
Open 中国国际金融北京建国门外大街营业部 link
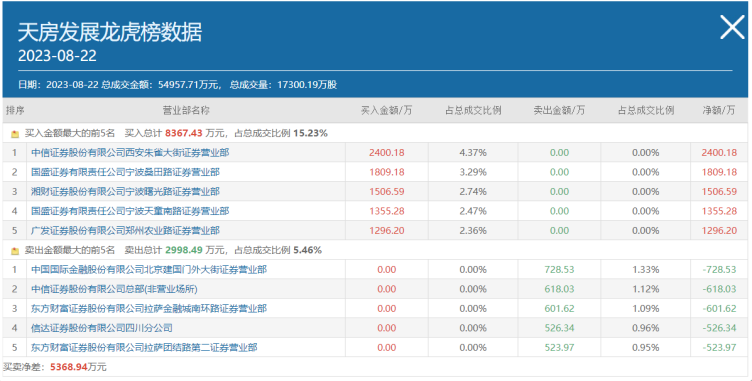149,269
